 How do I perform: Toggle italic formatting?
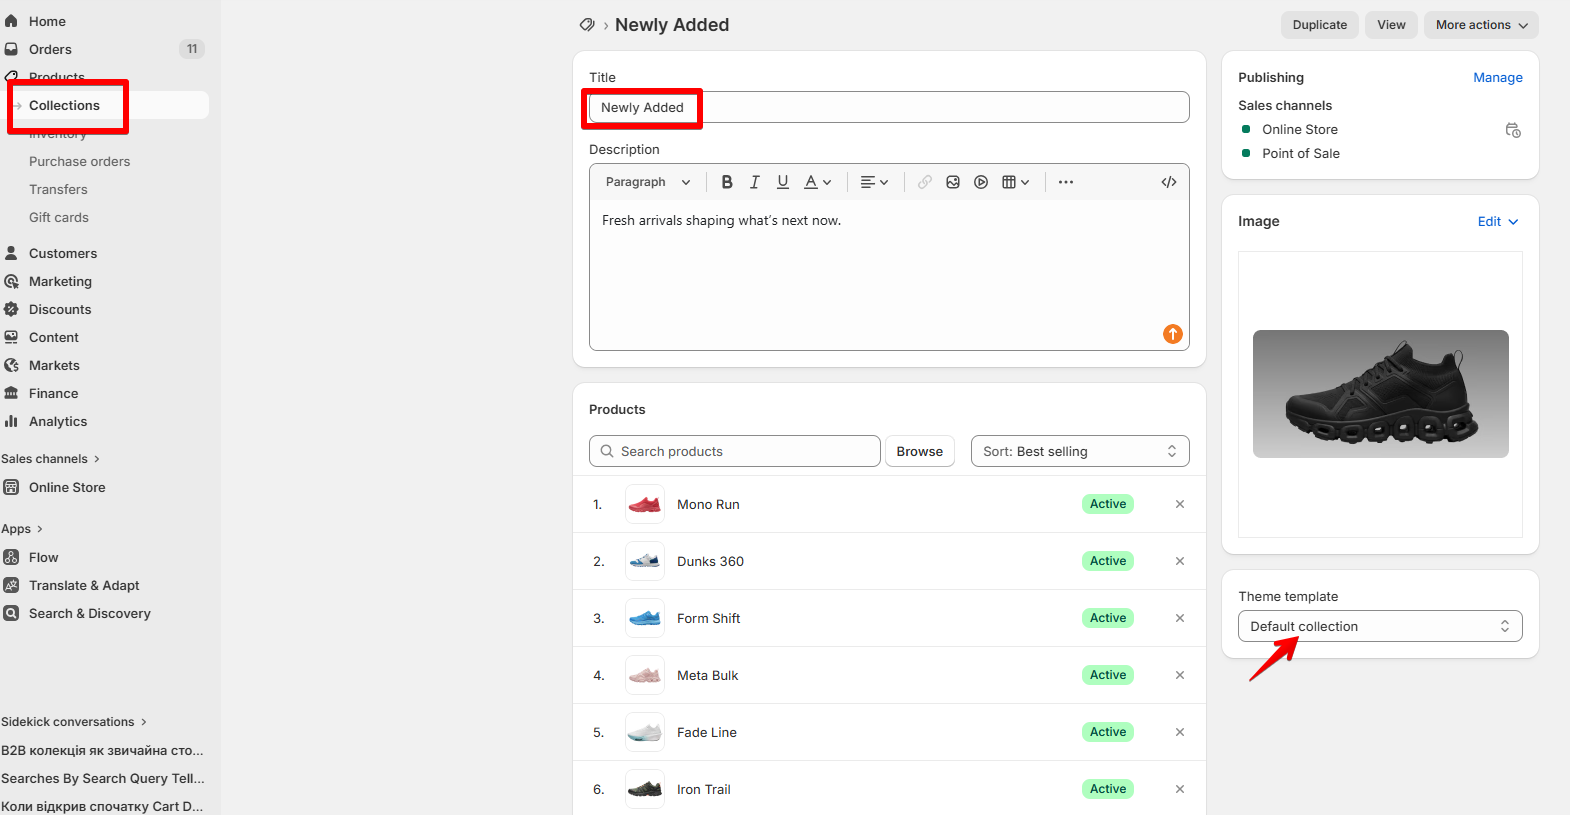(x=755, y=182)
